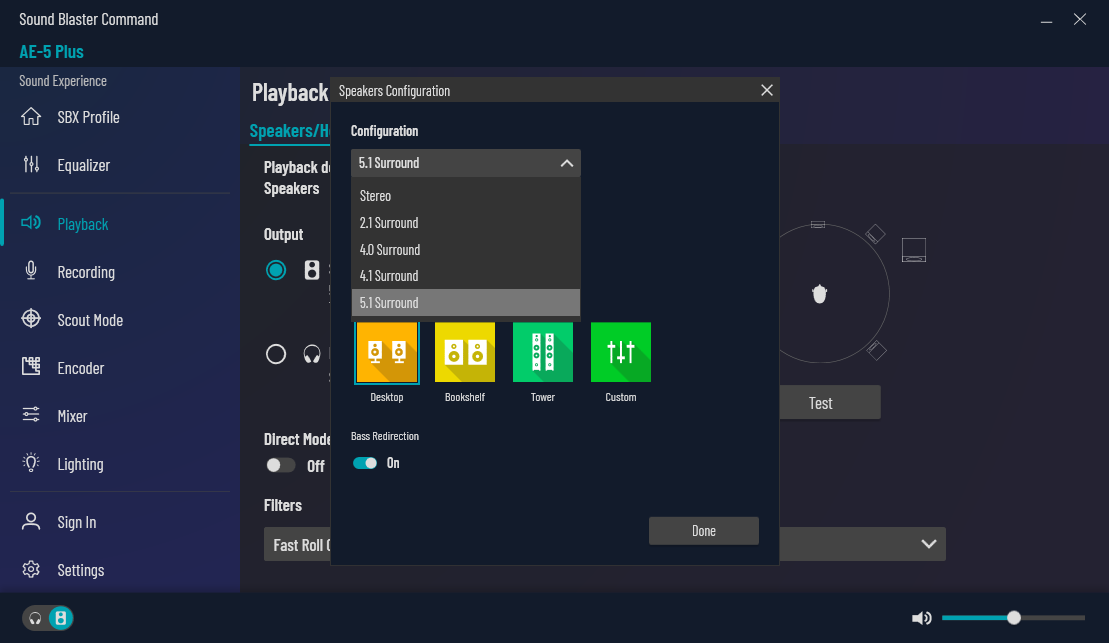Click the Lighting bulb icon

(x=31, y=463)
